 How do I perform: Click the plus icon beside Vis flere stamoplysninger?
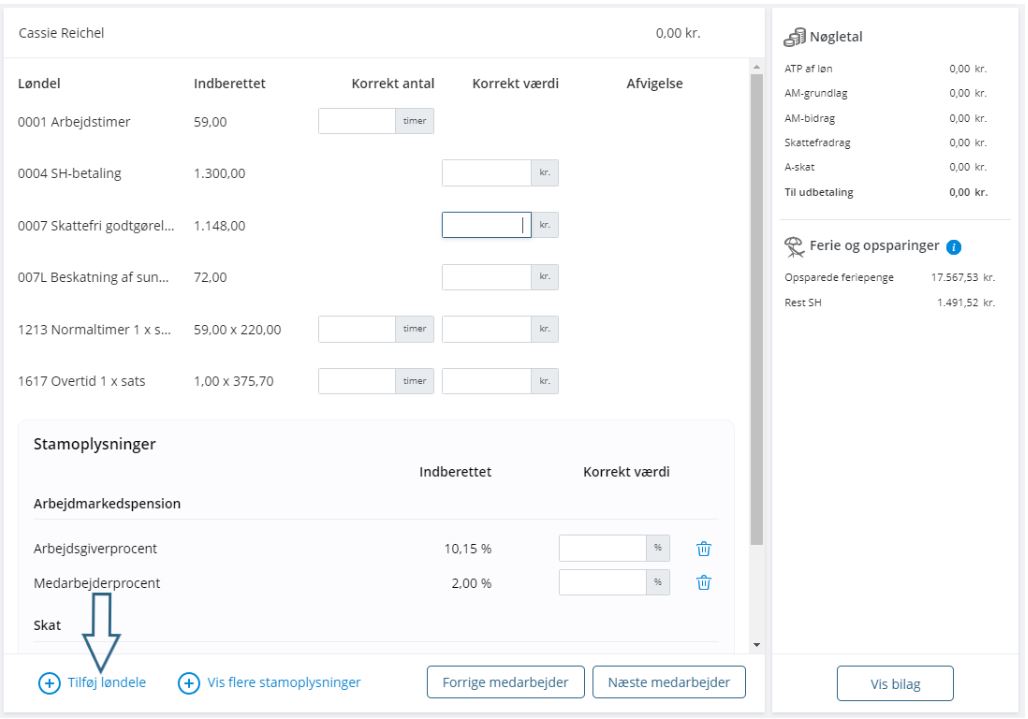(188, 683)
